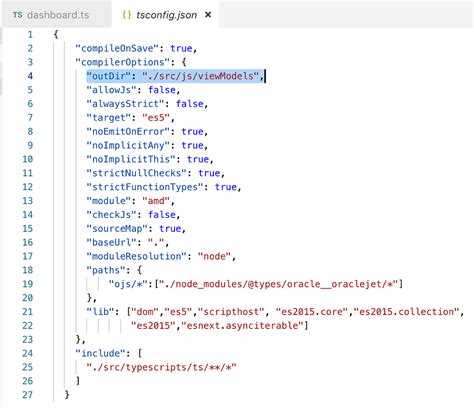This screenshot has height=408, width=474.
Task: Click the "paths" key on line 18
Action: pyautogui.click(x=106, y=270)
